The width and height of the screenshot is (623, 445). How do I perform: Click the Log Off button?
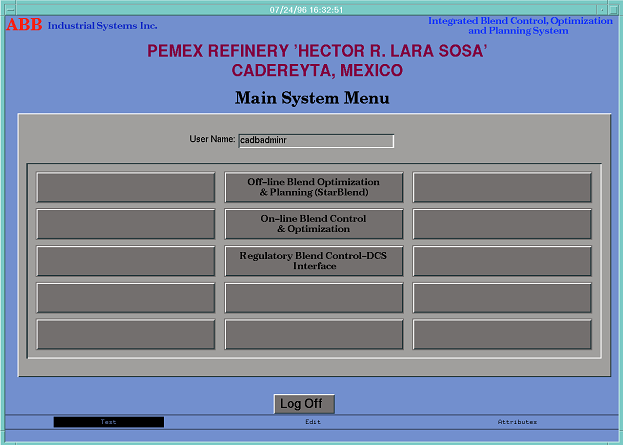pyautogui.click(x=304, y=404)
